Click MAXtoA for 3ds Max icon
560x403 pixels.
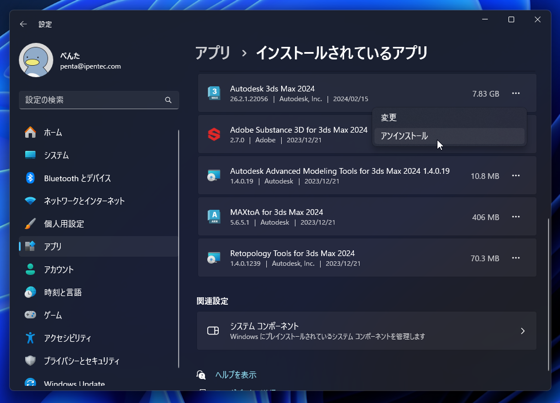tap(214, 217)
